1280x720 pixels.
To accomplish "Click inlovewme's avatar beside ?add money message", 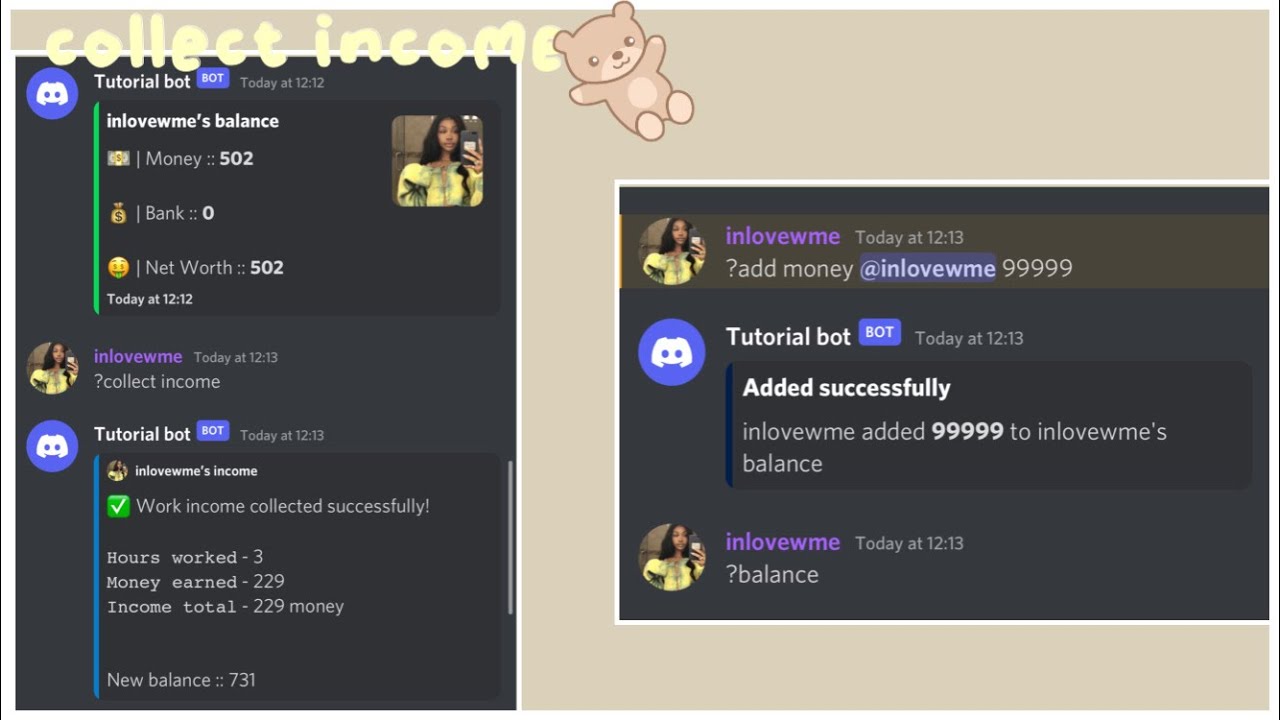I will pyautogui.click(x=672, y=251).
